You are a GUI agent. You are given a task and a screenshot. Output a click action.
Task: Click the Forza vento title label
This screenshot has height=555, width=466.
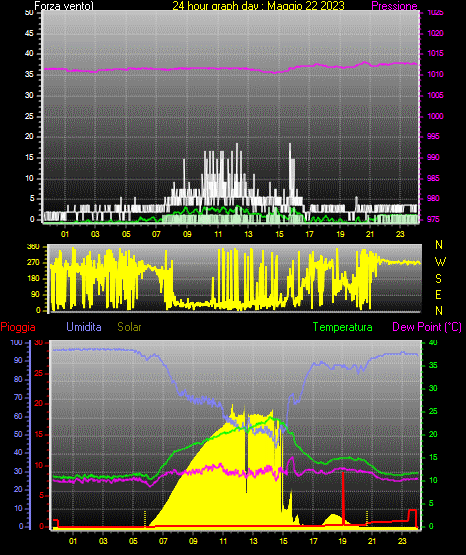click(64, 6)
